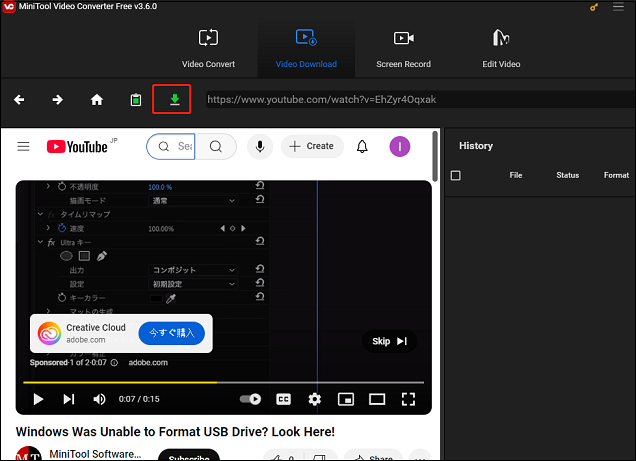The height and width of the screenshot is (461, 636).
Task: Open YouTube notifications bell
Action: [362, 146]
